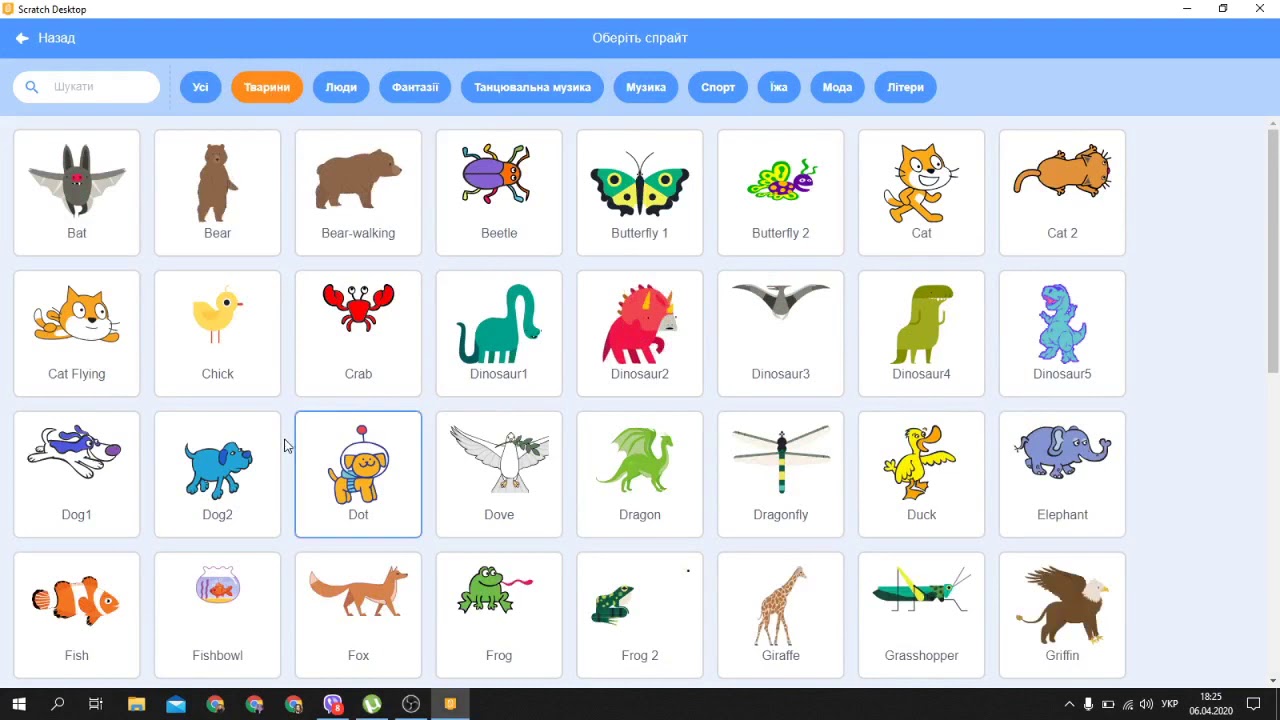The width and height of the screenshot is (1280, 720).
Task: Go back with the Назад button
Action: click(46, 38)
